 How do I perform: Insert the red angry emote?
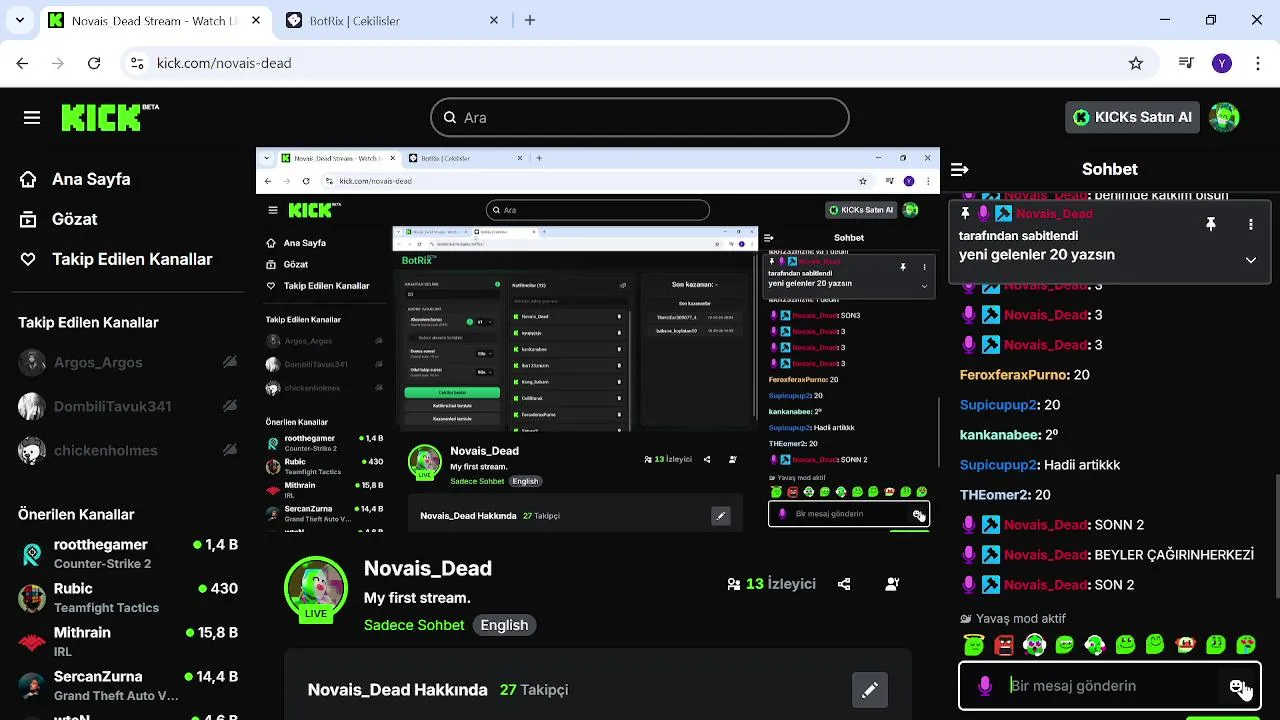[x=1004, y=645]
